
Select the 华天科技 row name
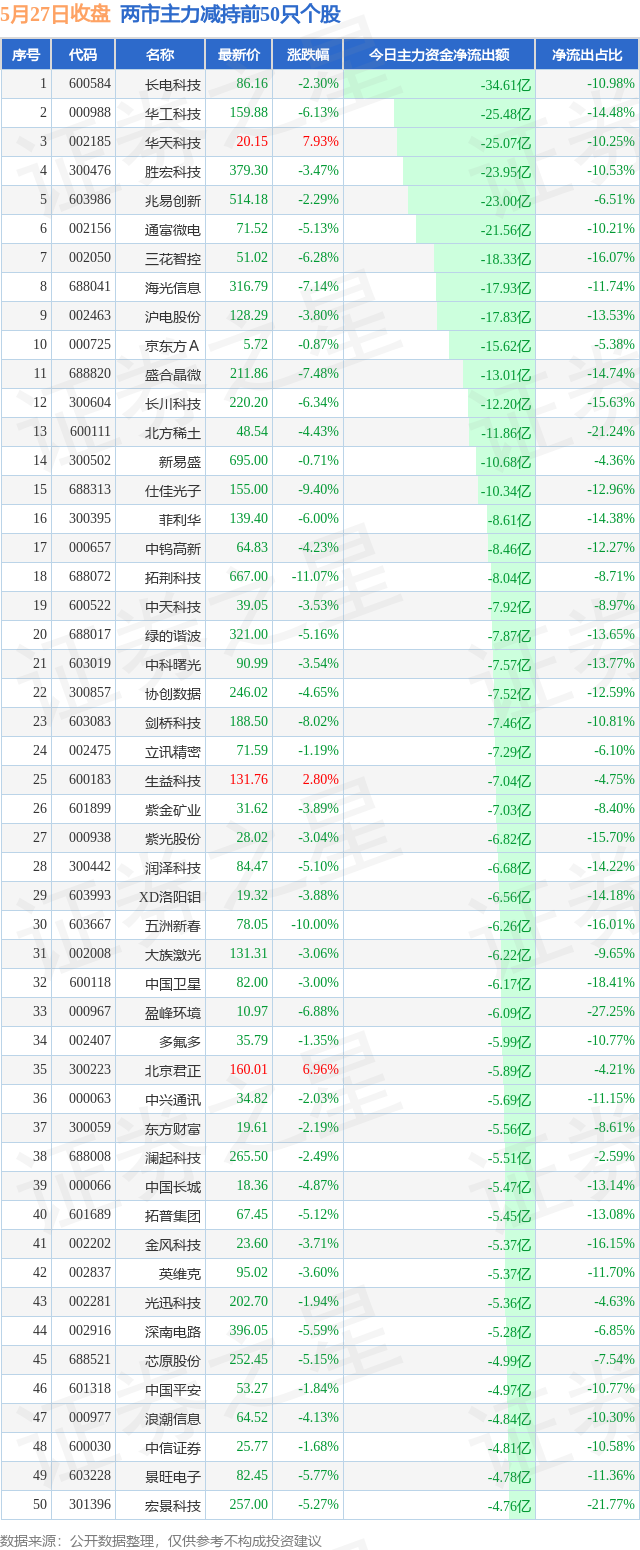[x=173, y=142]
